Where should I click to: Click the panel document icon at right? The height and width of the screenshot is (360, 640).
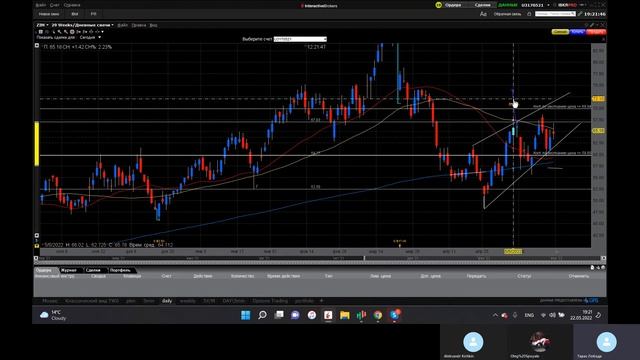(x=592, y=267)
